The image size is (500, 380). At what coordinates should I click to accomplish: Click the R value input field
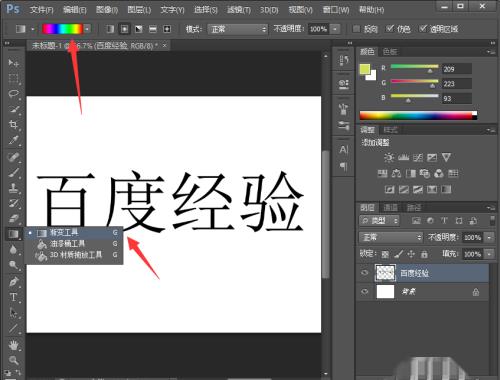[457, 69]
